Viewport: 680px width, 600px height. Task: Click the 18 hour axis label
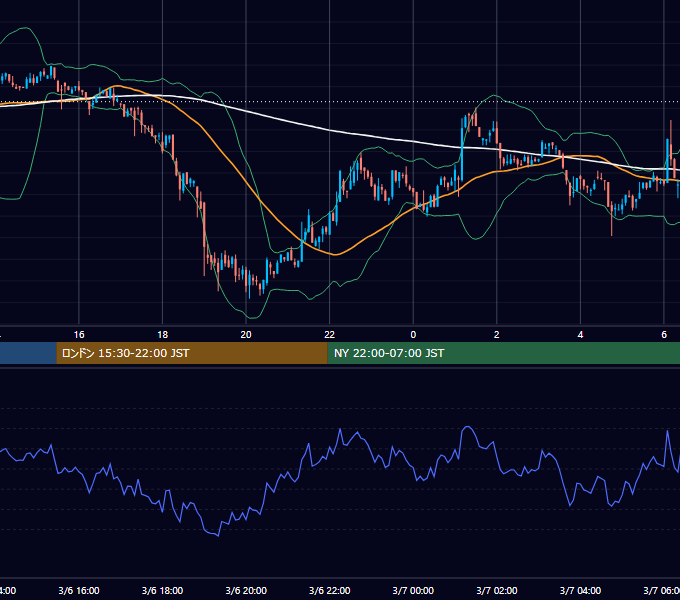(x=163, y=335)
